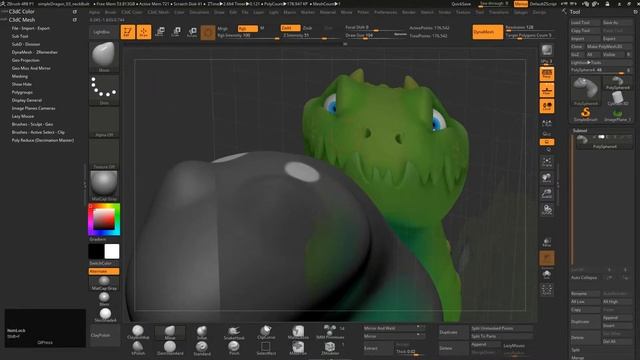Select the SimpleBrush tool icon
The image size is (640, 360).
pyautogui.click(x=586, y=114)
